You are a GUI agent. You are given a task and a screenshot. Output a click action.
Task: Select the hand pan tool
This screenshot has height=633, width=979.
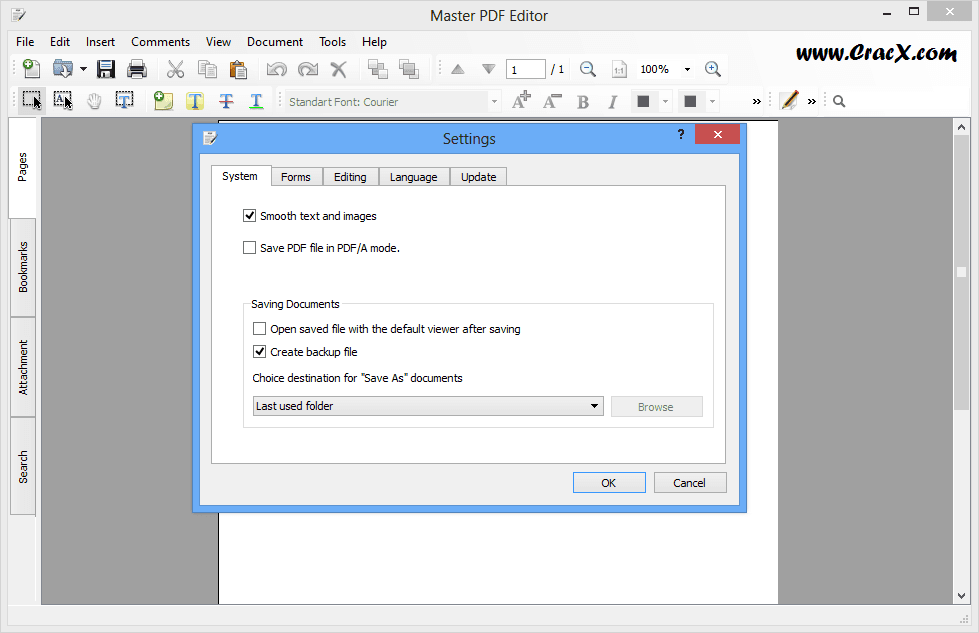click(x=93, y=100)
